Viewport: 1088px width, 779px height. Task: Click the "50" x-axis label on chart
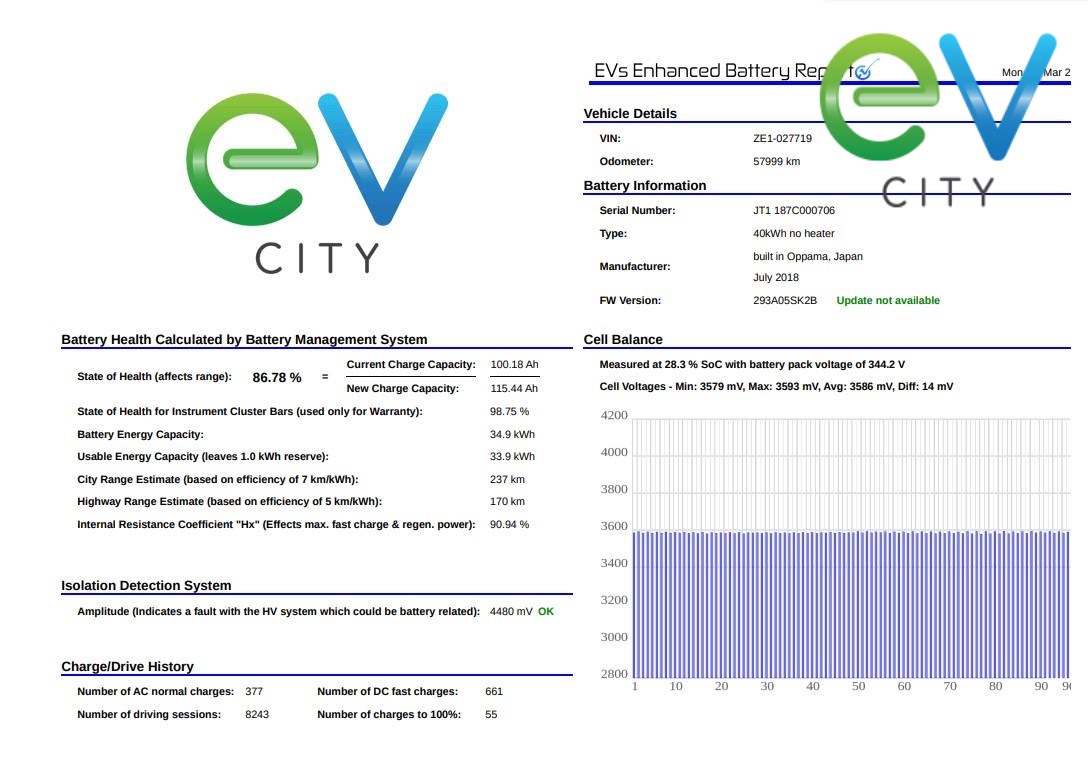[858, 687]
